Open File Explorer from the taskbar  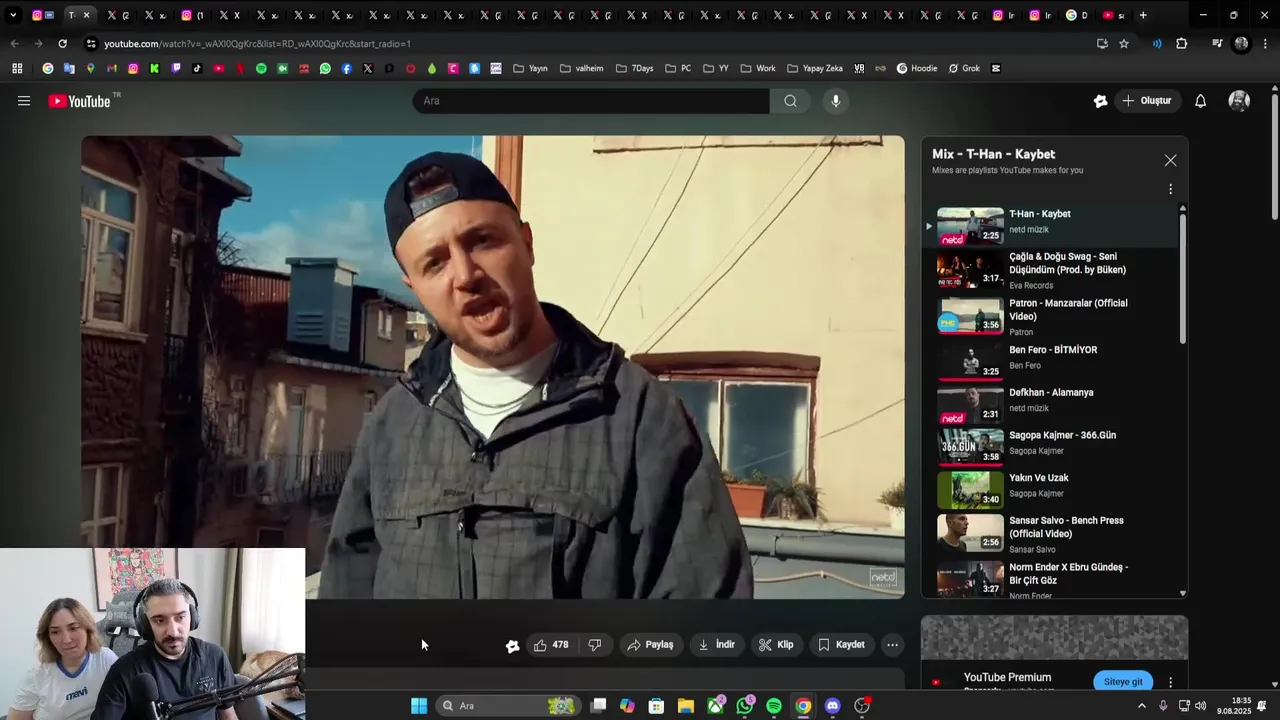click(x=686, y=706)
